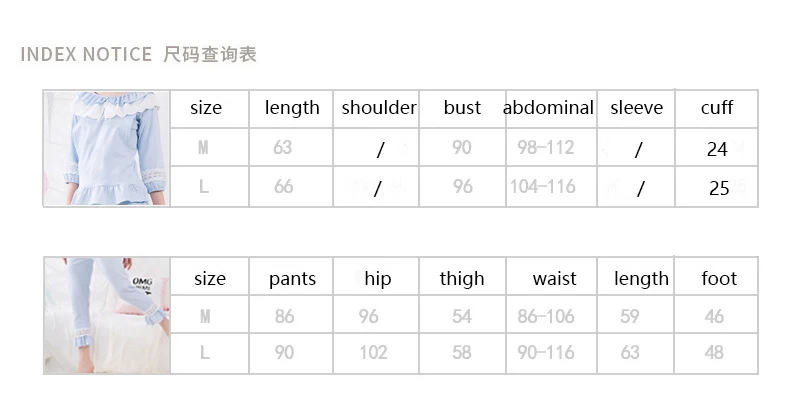790x417 pixels.
Task: Click the cuff value 24 cell
Action: coord(716,148)
